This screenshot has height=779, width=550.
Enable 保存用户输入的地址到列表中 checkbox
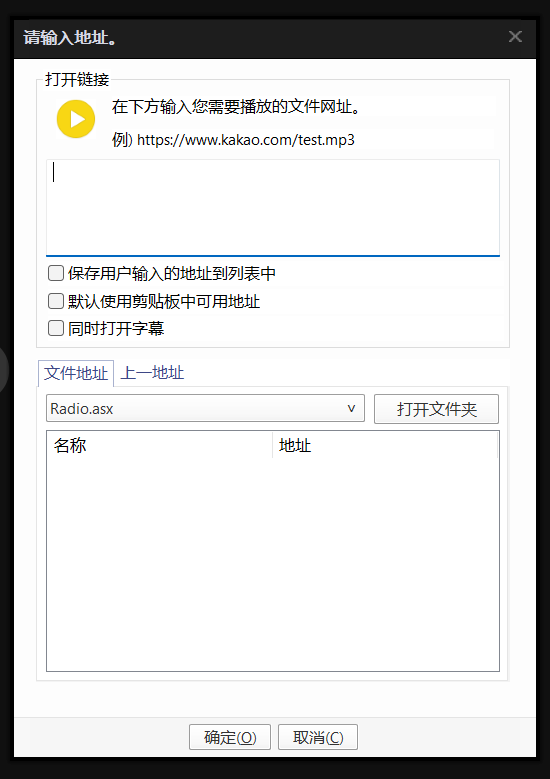point(56,273)
